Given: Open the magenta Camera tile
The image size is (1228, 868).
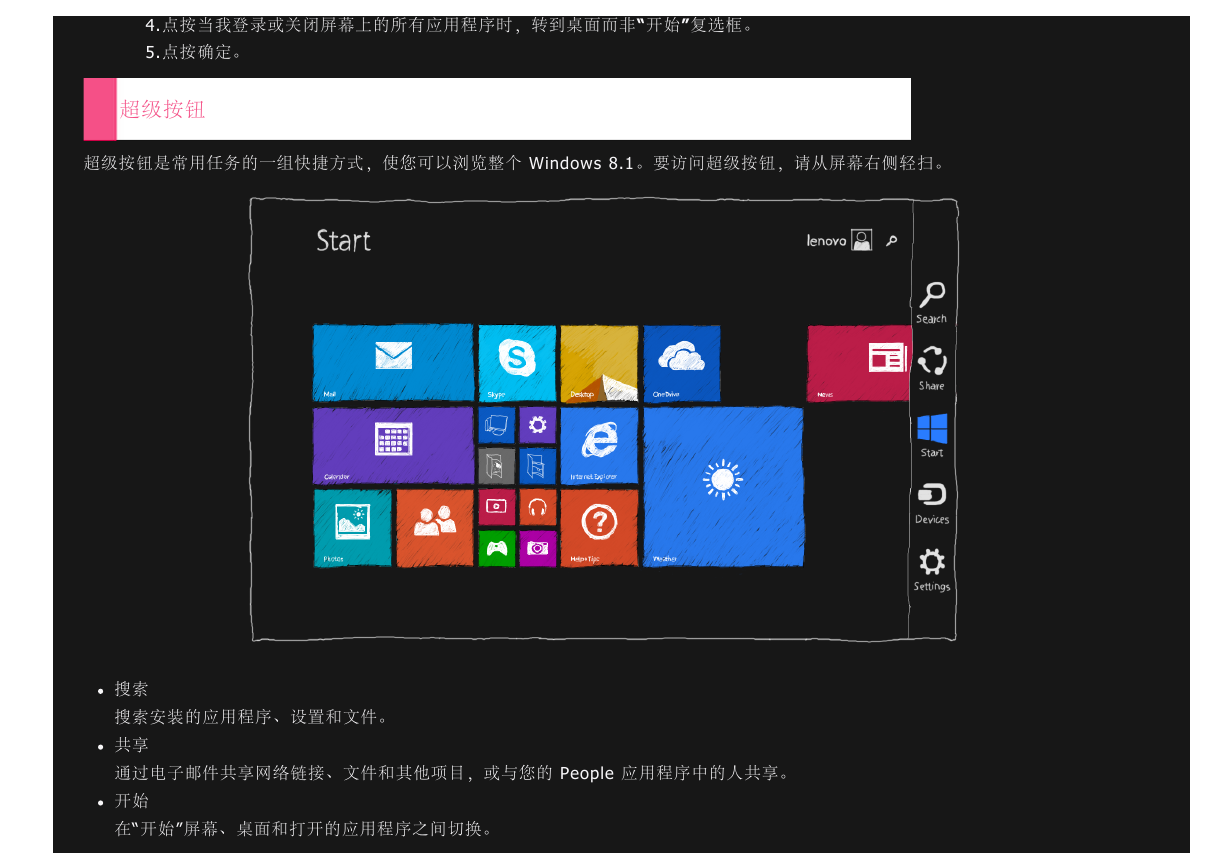Looking at the screenshot, I should (x=537, y=548).
